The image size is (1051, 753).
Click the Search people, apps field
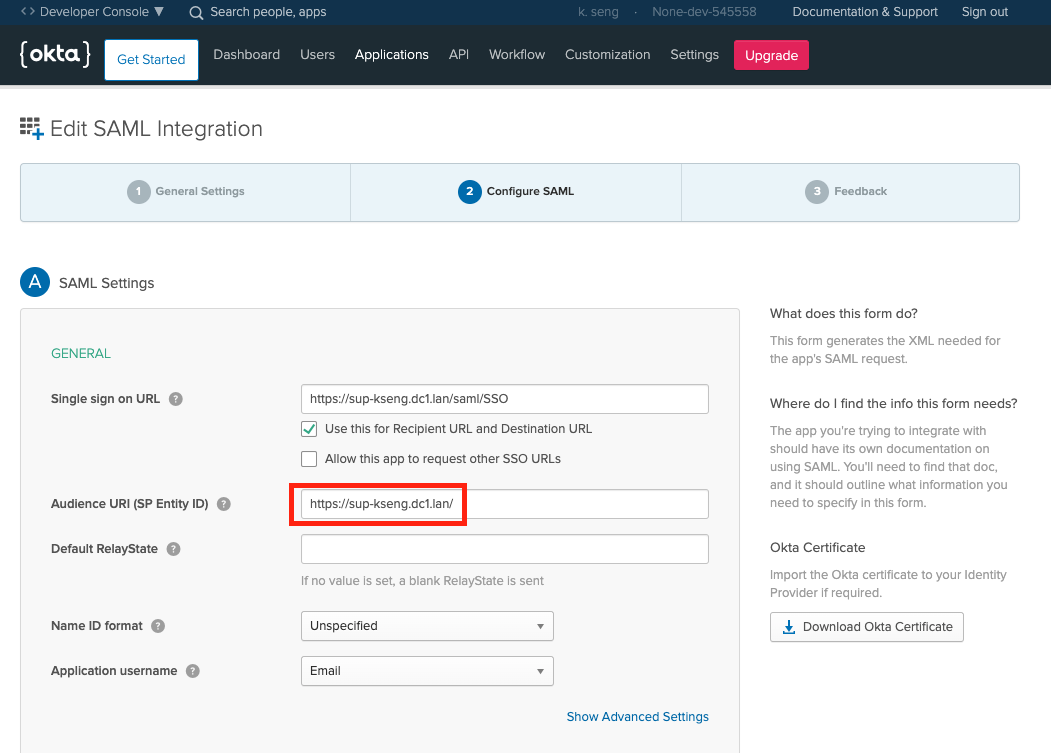pos(268,12)
